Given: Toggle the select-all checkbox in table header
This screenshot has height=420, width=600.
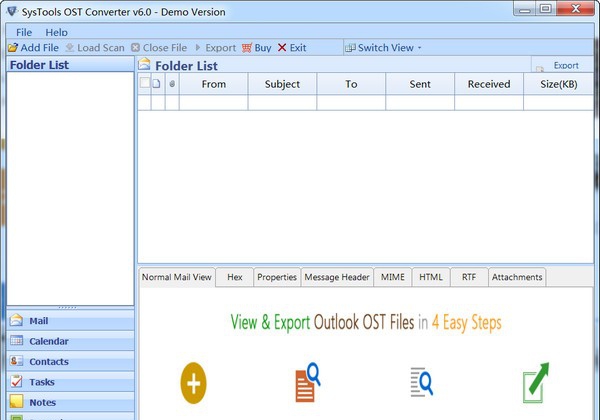Looking at the screenshot, I should click(145, 83).
